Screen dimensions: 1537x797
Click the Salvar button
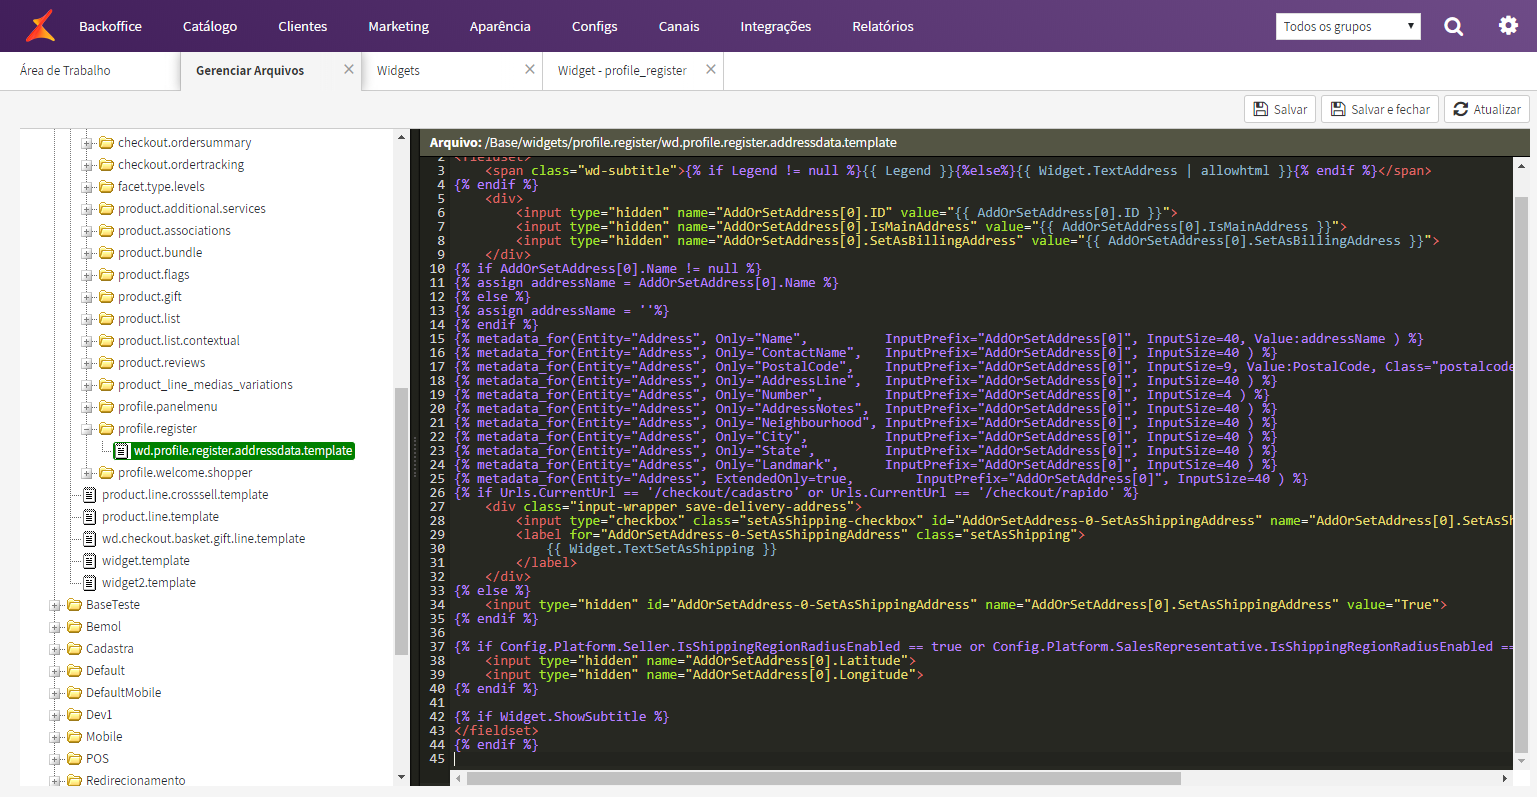[x=1279, y=109]
